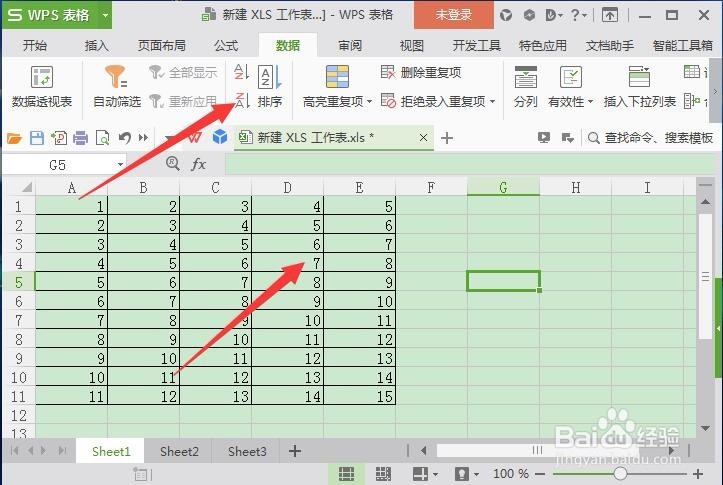
Task: Click 插入下拉列表 insert dropdown list
Action: [x=640, y=87]
